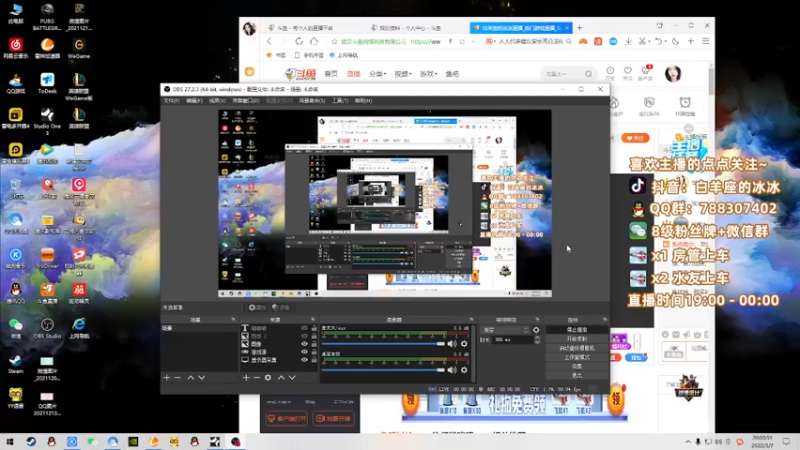Click 开始录制 Start Recording button
This screenshot has width=800, height=450.
[x=577, y=339]
